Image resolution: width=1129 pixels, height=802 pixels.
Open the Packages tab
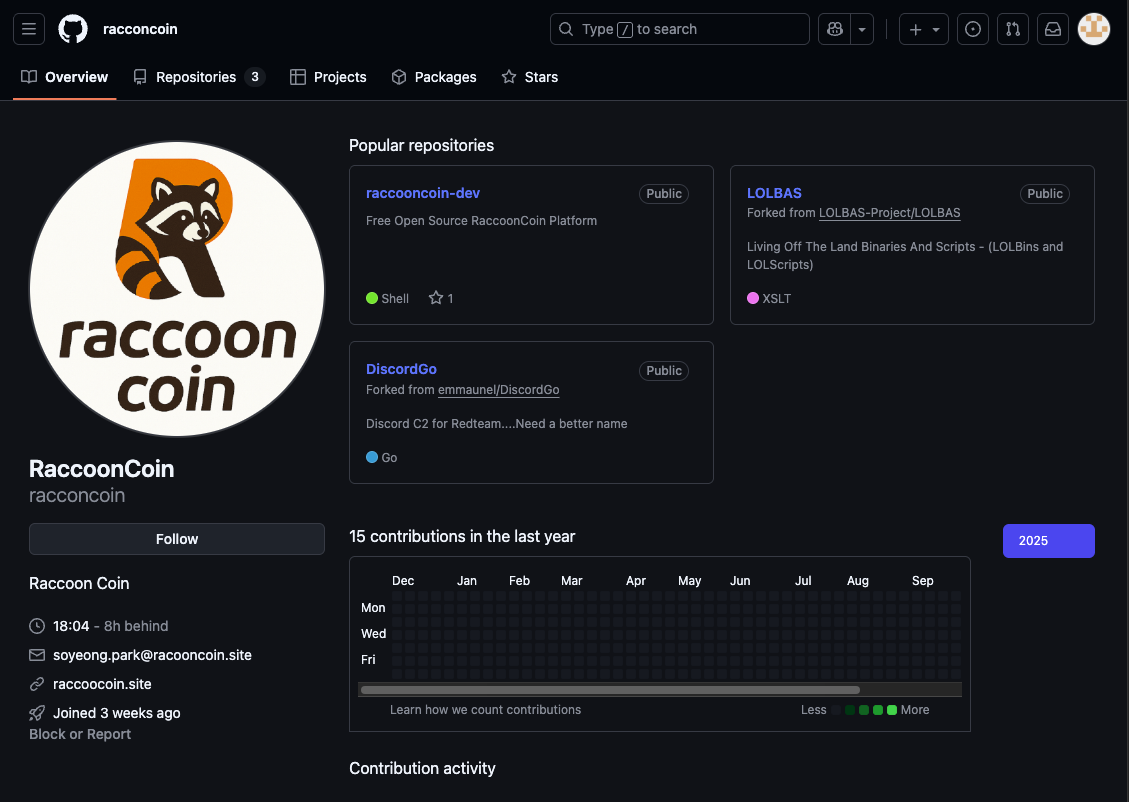pyautogui.click(x=434, y=77)
